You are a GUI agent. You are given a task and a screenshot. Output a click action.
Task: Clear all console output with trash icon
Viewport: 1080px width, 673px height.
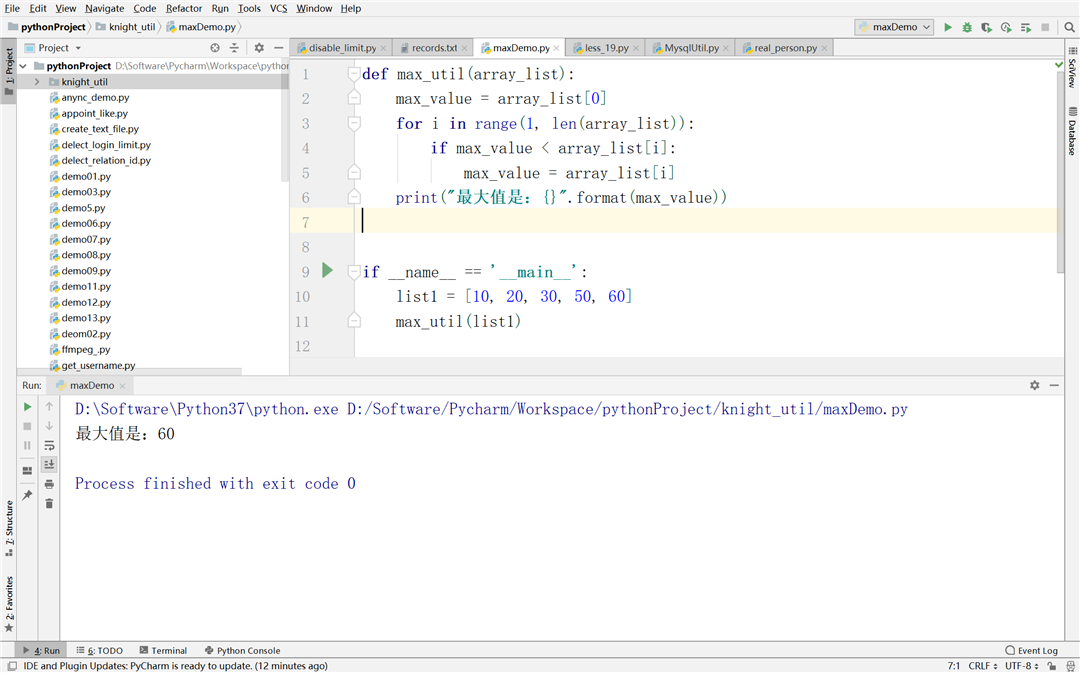(x=49, y=504)
